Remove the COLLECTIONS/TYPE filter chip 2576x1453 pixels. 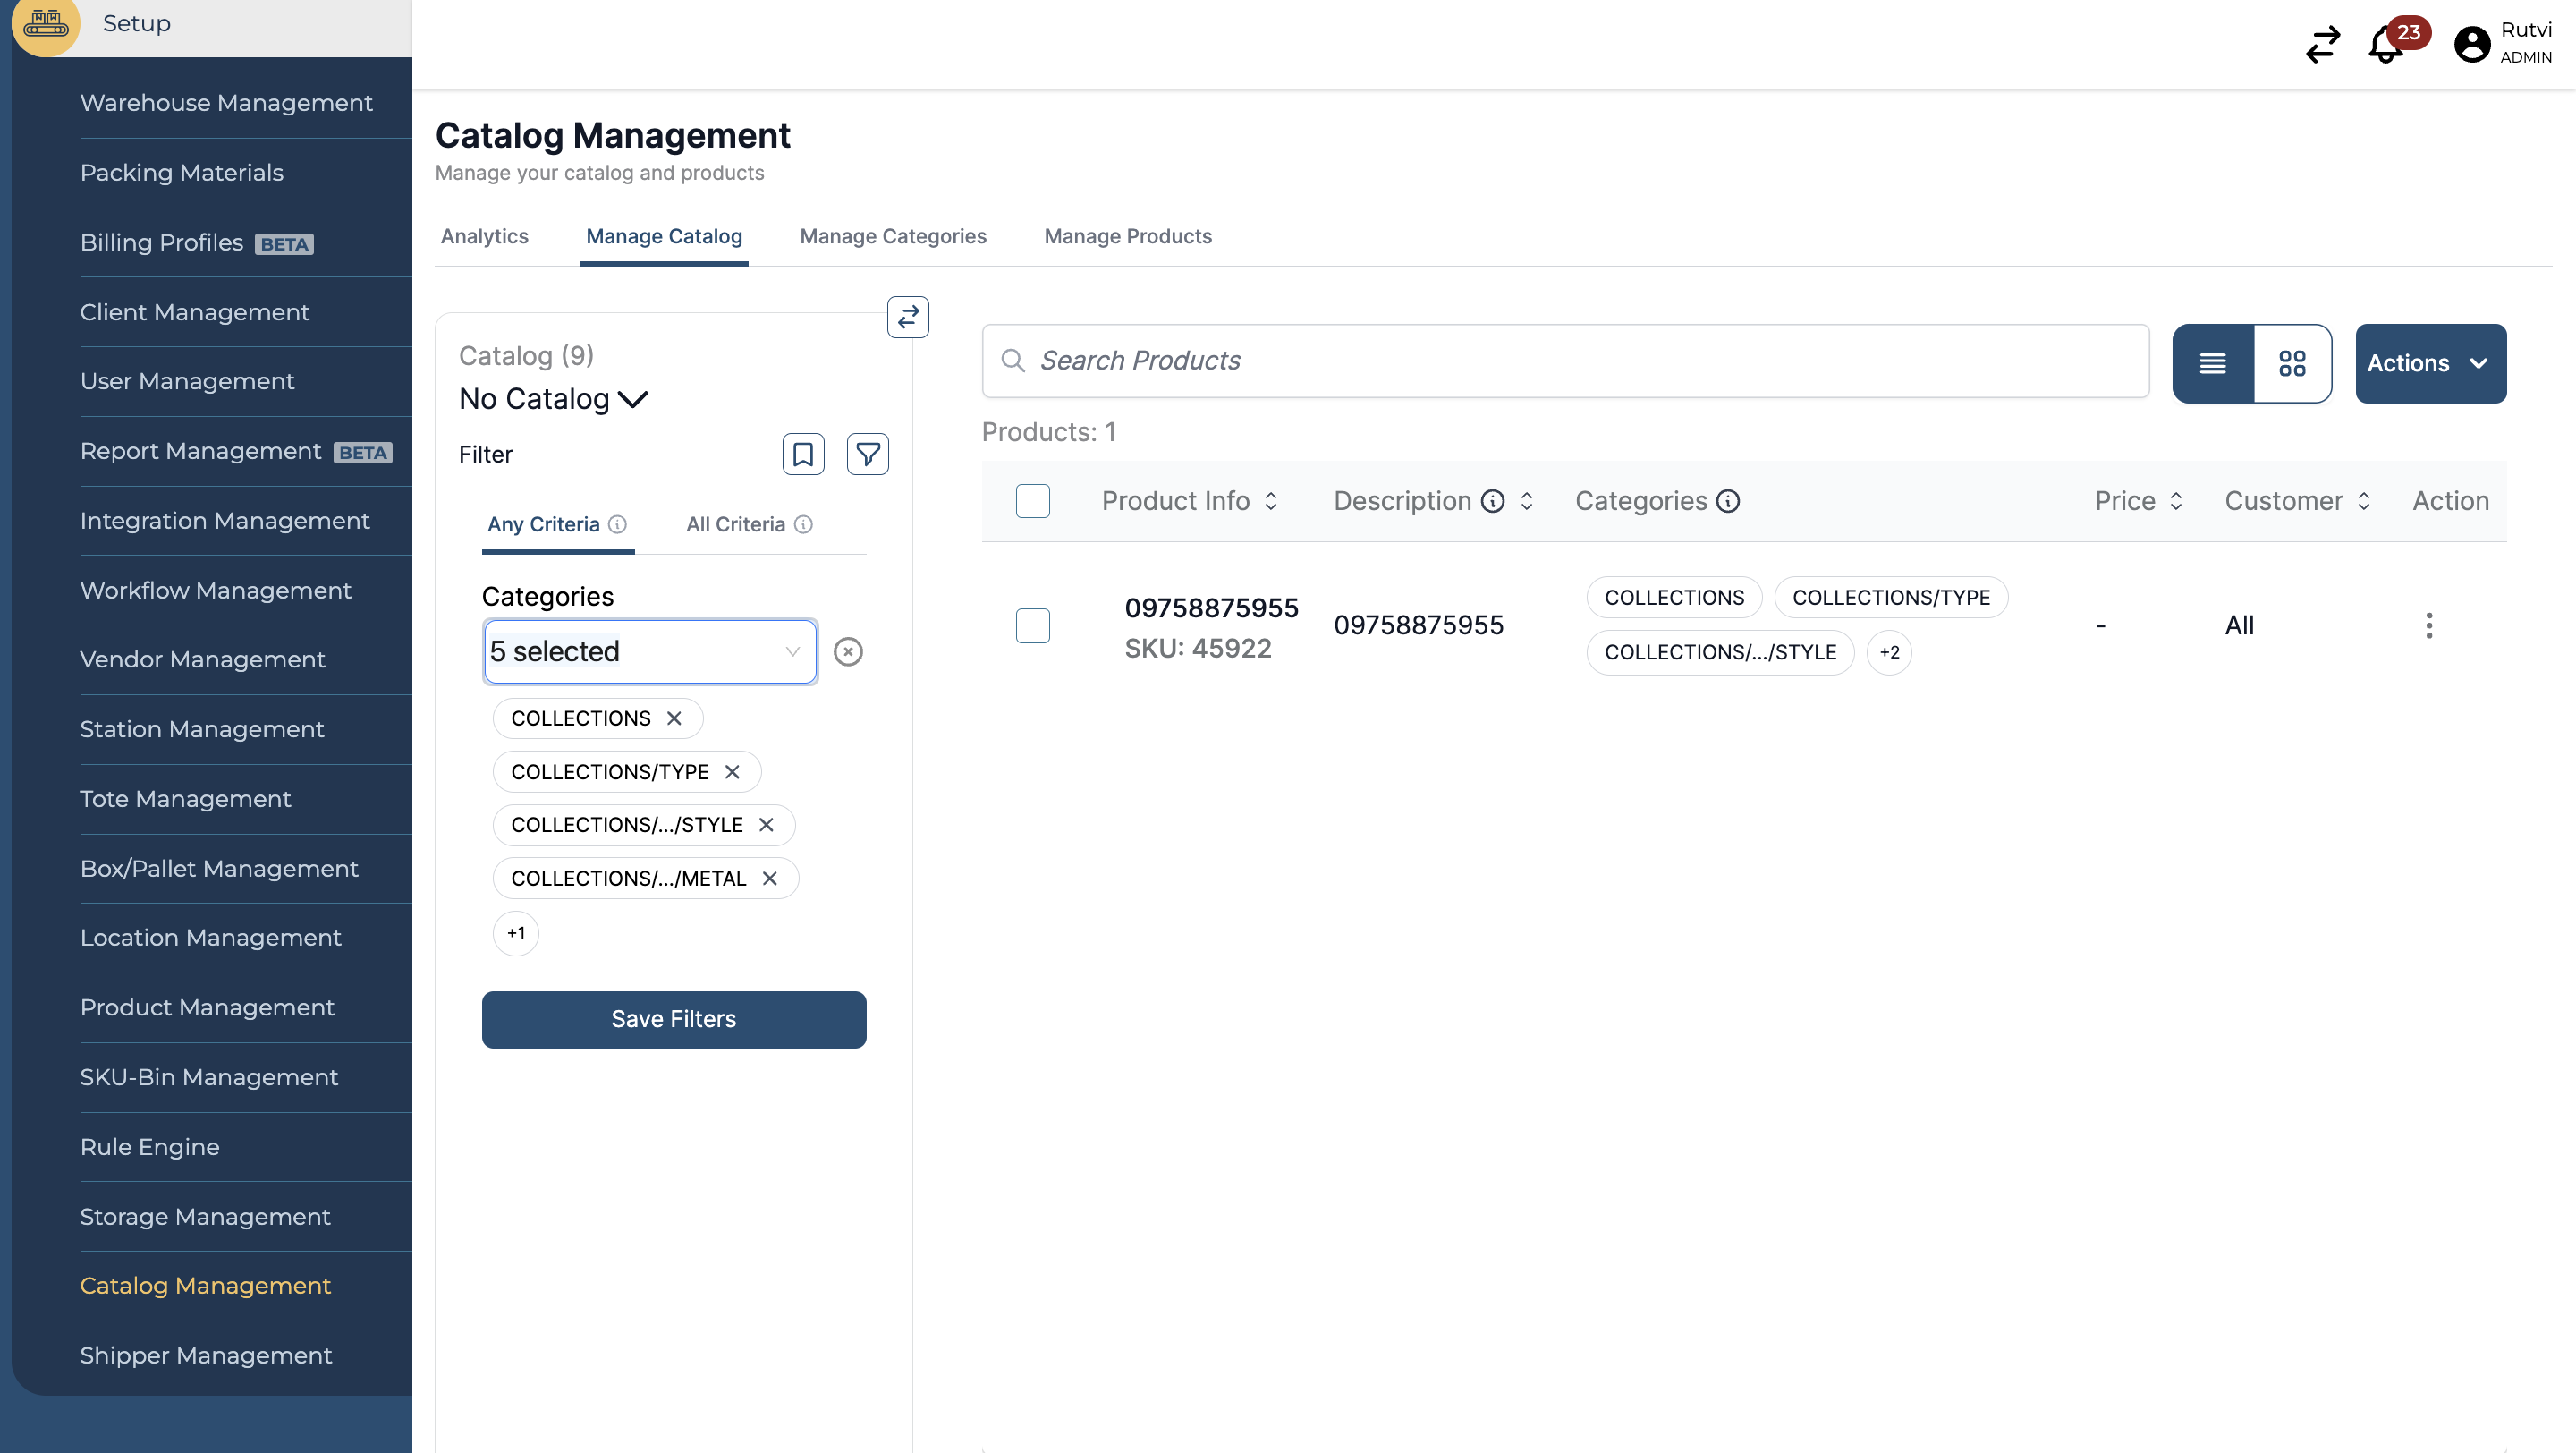(x=732, y=772)
